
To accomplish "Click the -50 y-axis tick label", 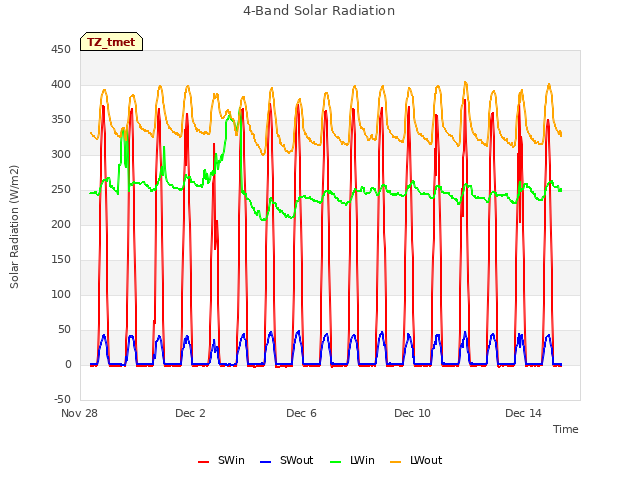I will point(62,400).
